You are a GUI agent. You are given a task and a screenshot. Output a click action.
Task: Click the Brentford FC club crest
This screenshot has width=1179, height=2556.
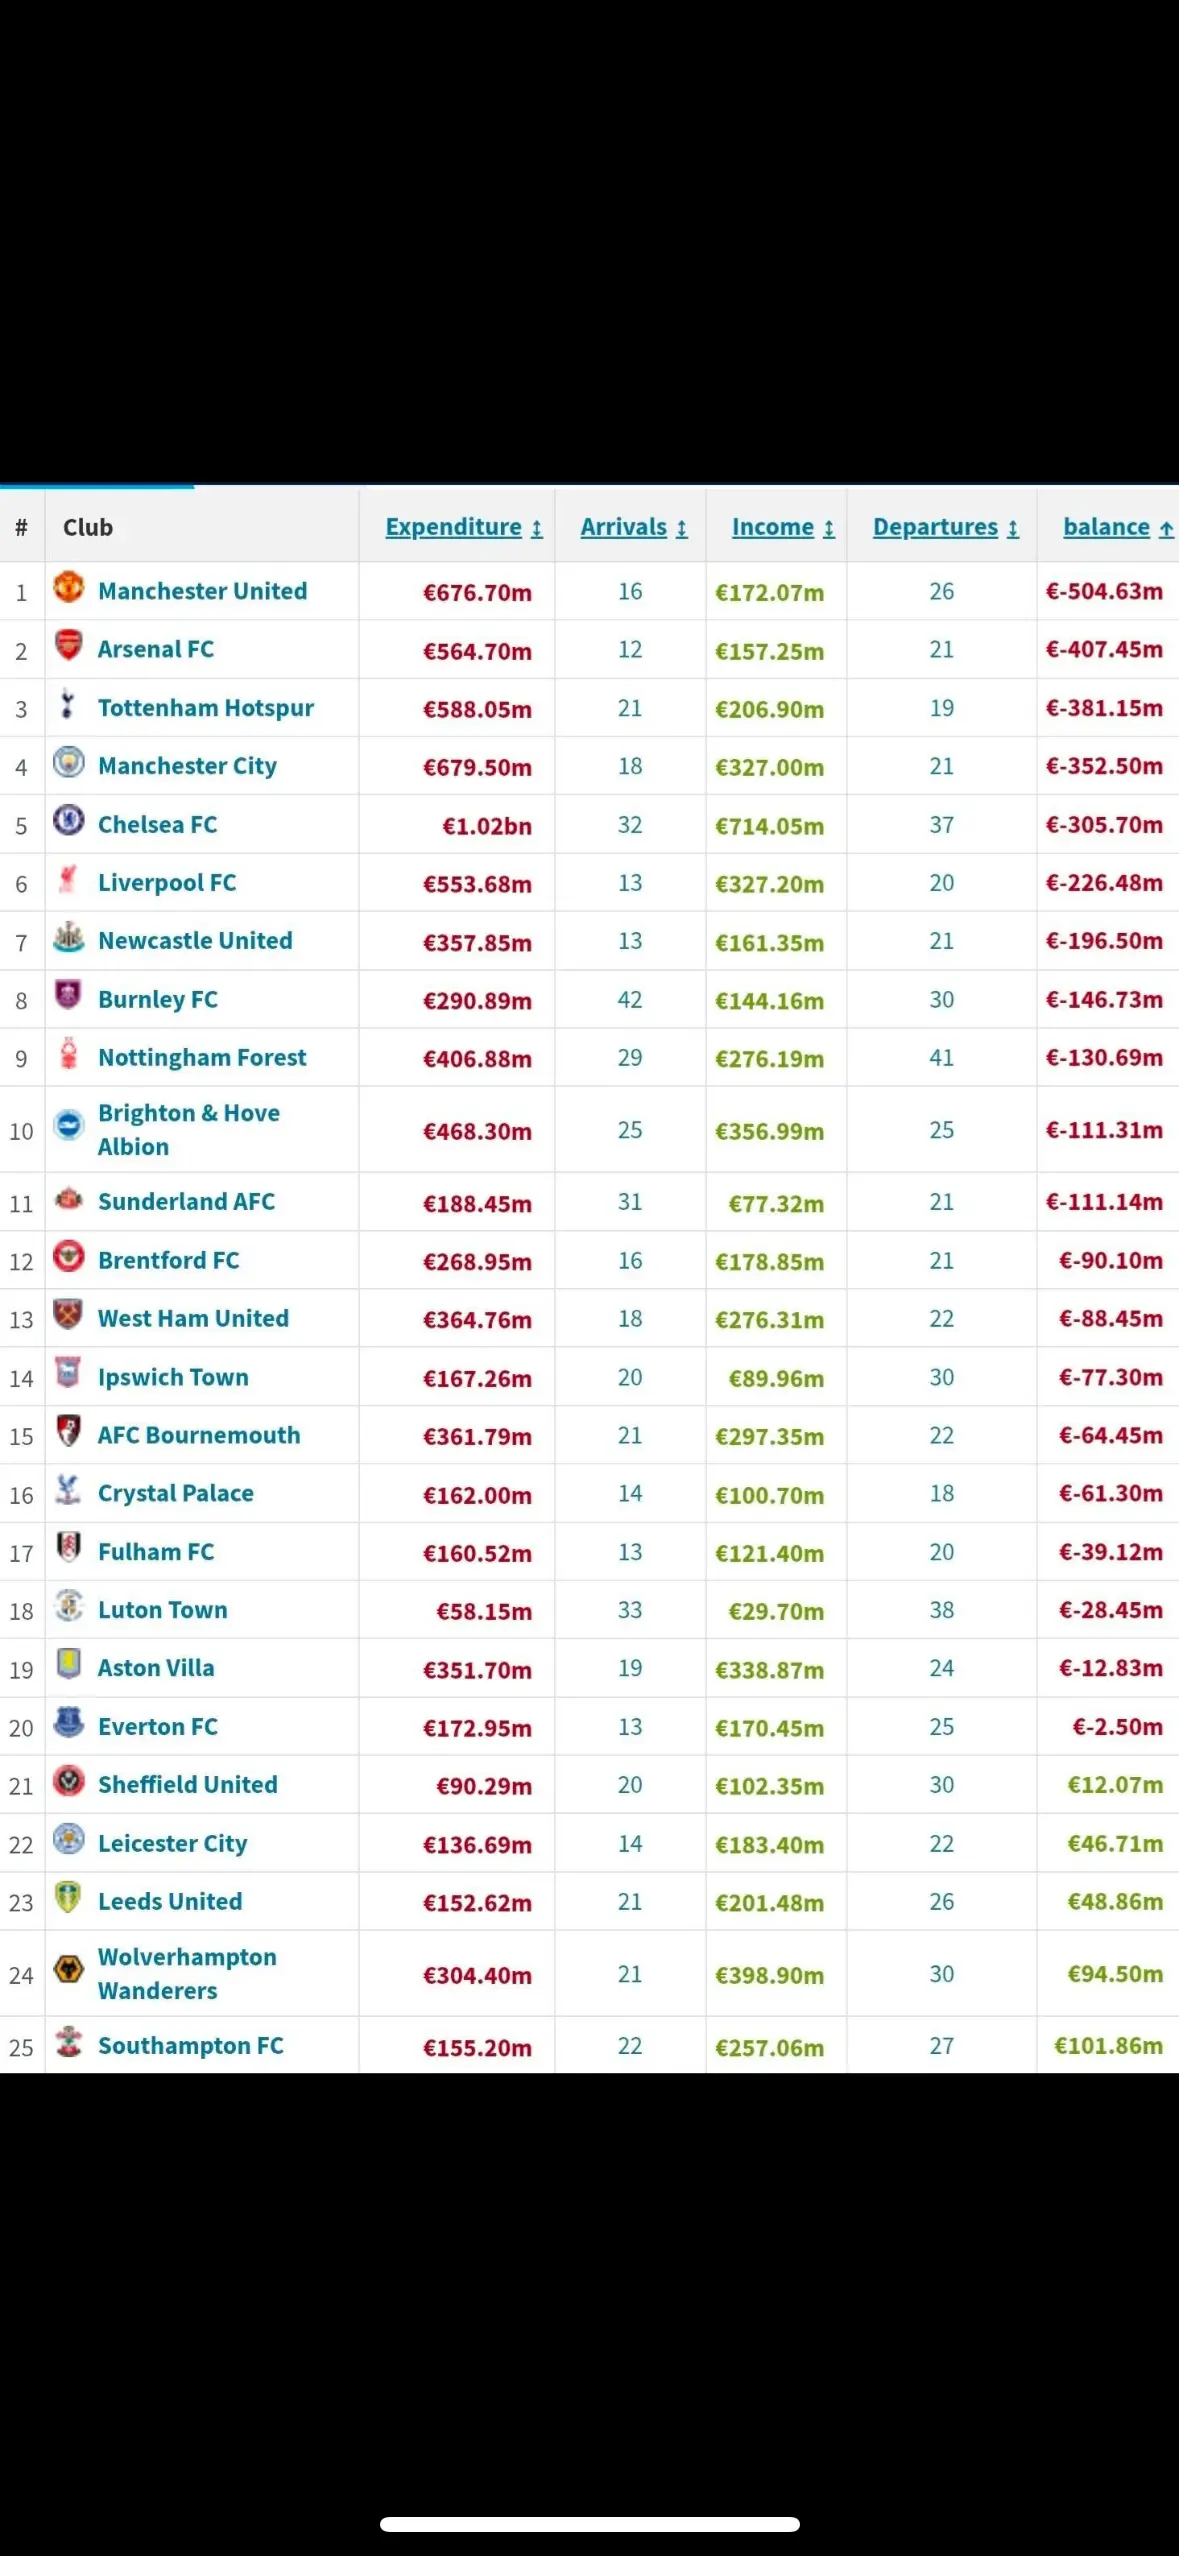68,1257
